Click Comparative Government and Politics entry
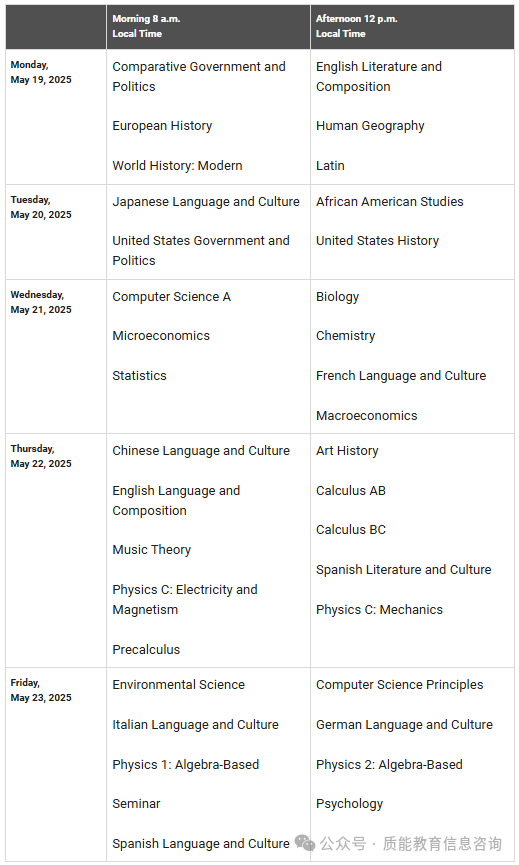The height and width of the screenshot is (865, 519). [199, 77]
